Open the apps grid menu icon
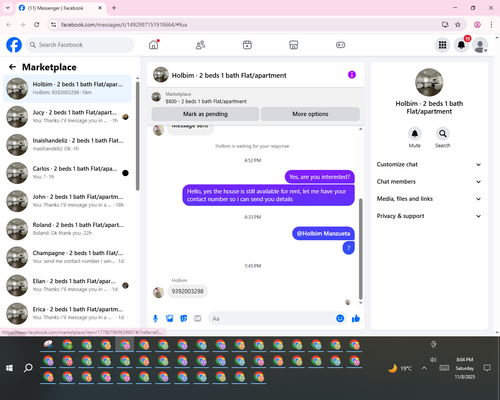 [x=442, y=45]
